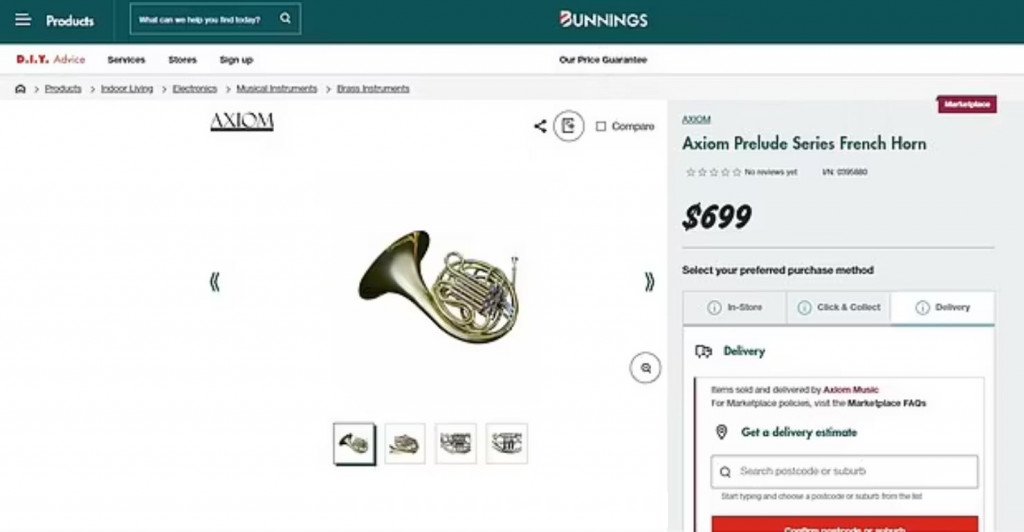Show next product image arrow
The image size is (1024, 532).
pos(649,281)
